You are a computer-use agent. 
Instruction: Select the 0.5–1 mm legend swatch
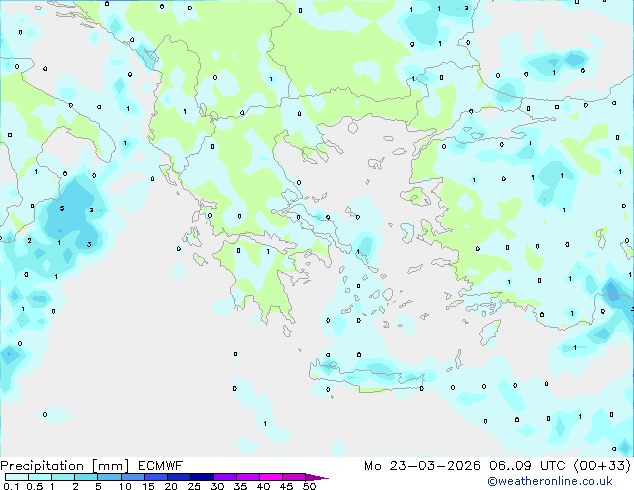point(40,477)
